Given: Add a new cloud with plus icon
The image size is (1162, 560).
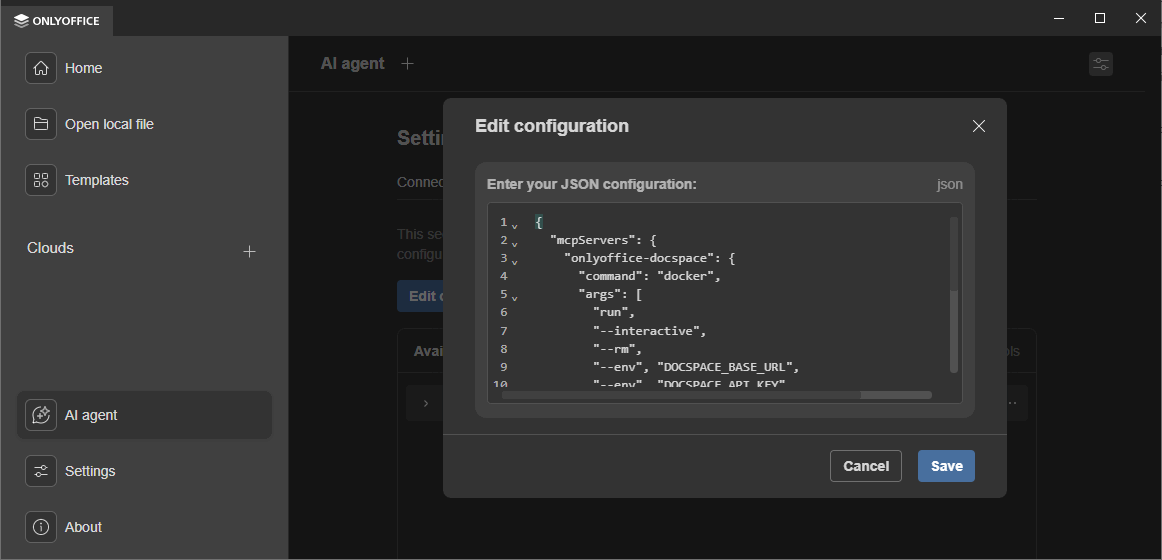Looking at the screenshot, I should click(250, 251).
